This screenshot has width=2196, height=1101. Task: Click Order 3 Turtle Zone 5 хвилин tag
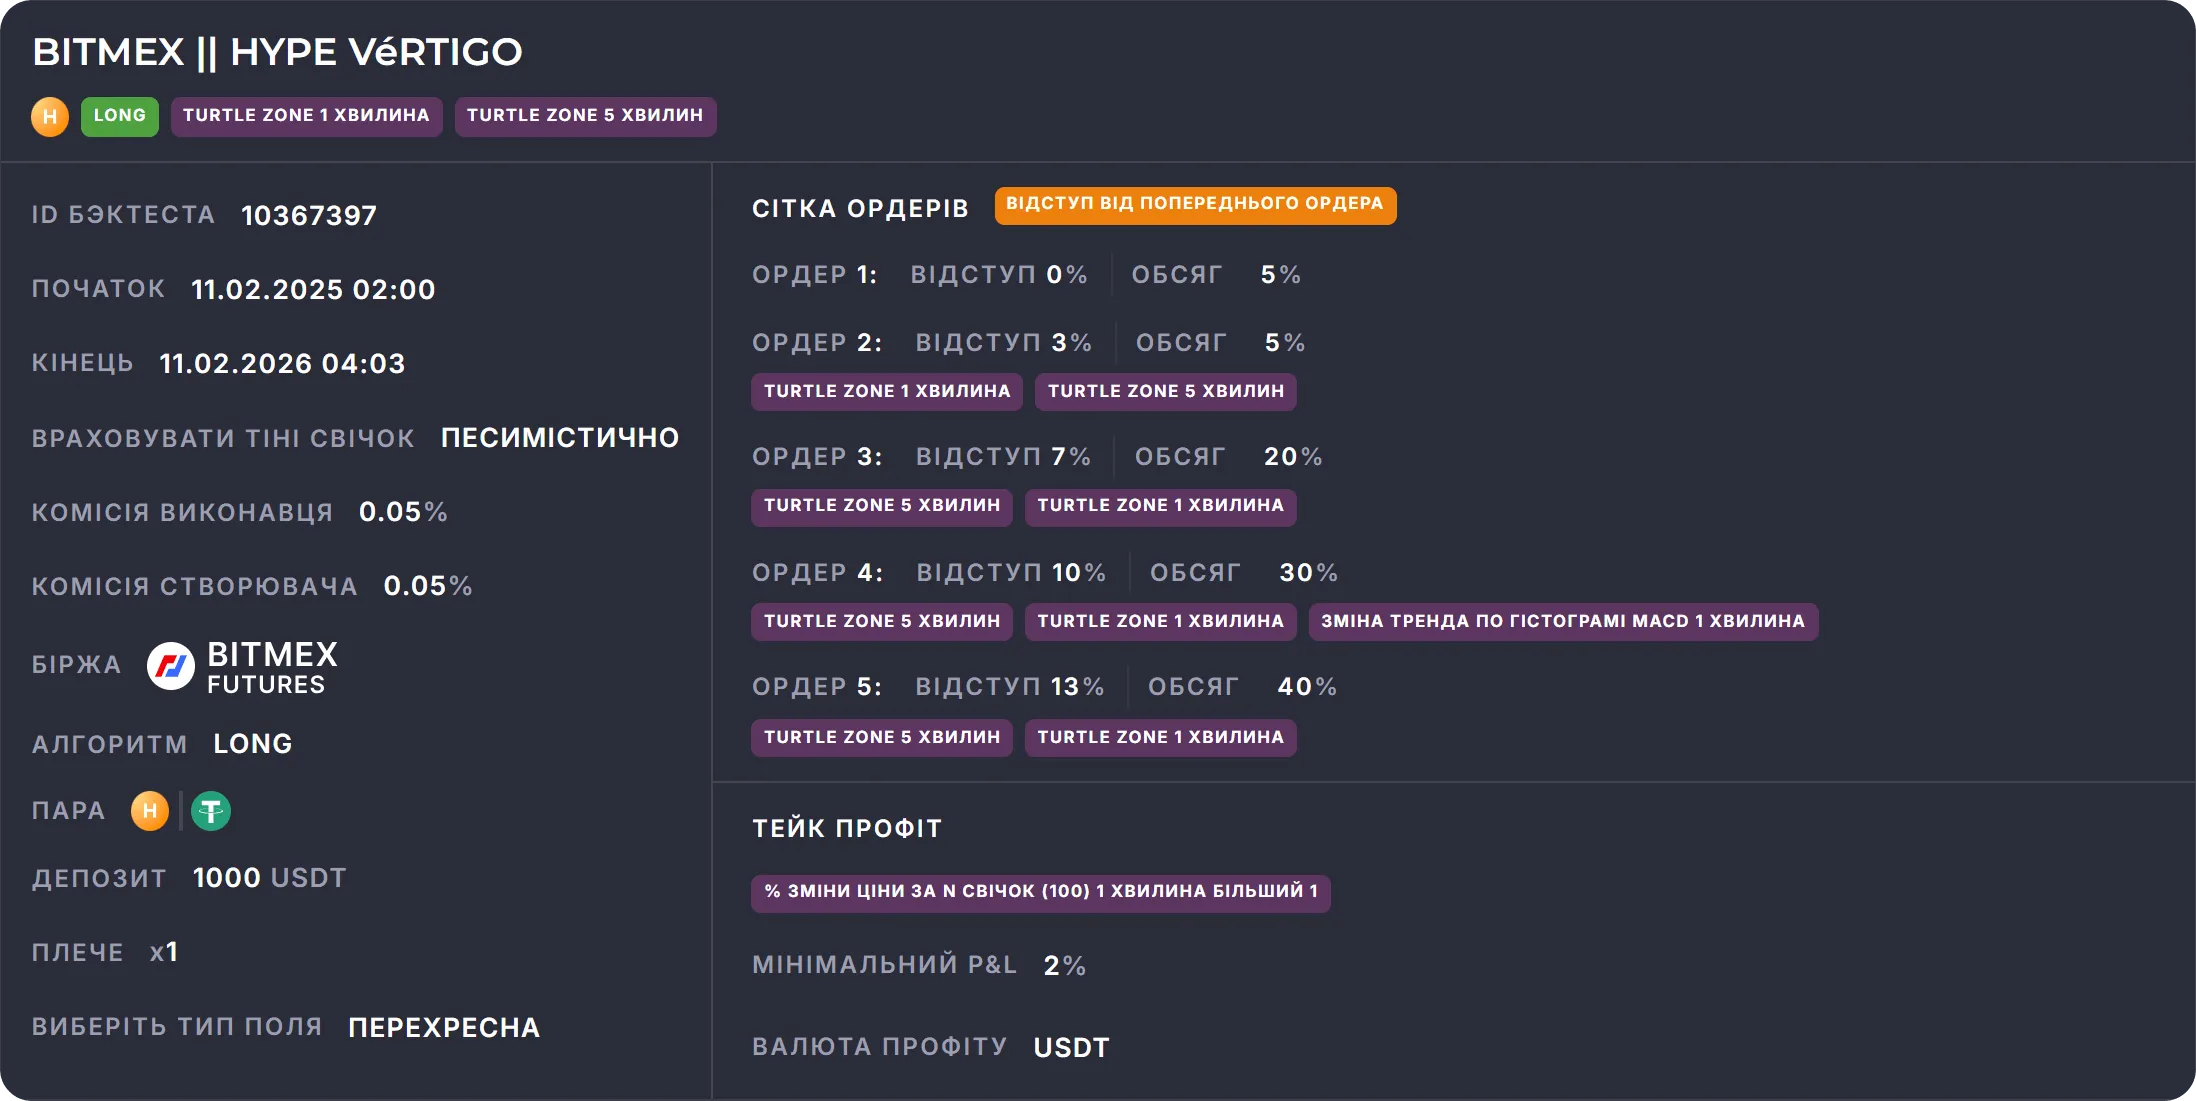coord(882,506)
